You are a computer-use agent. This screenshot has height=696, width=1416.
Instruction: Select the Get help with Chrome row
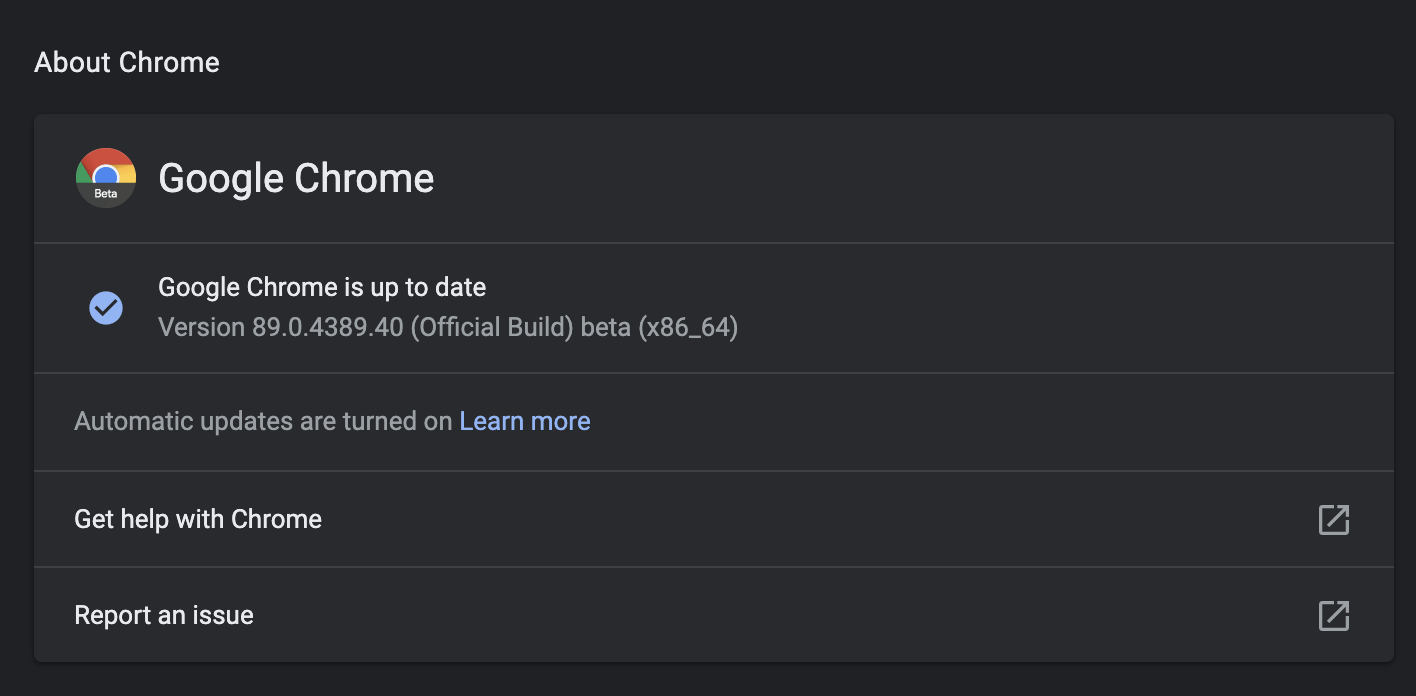pyautogui.click(x=714, y=520)
